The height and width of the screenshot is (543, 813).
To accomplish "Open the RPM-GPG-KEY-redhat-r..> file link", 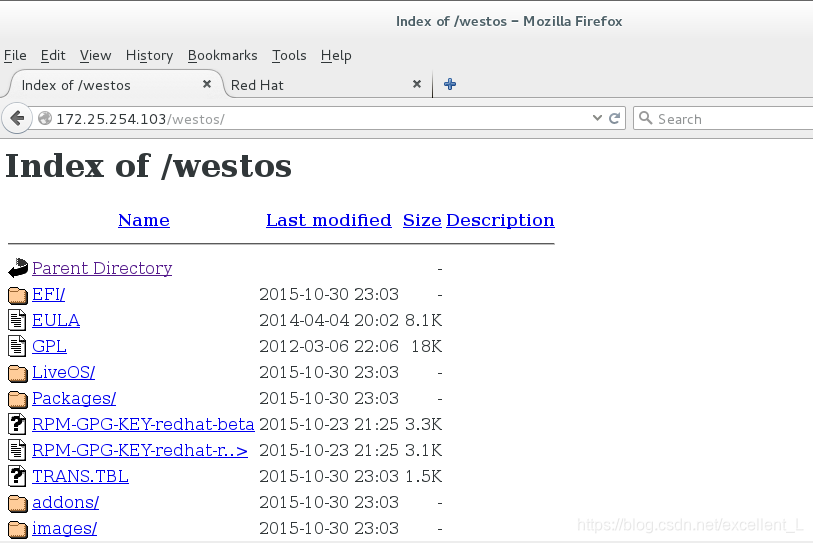I will point(140,450).
